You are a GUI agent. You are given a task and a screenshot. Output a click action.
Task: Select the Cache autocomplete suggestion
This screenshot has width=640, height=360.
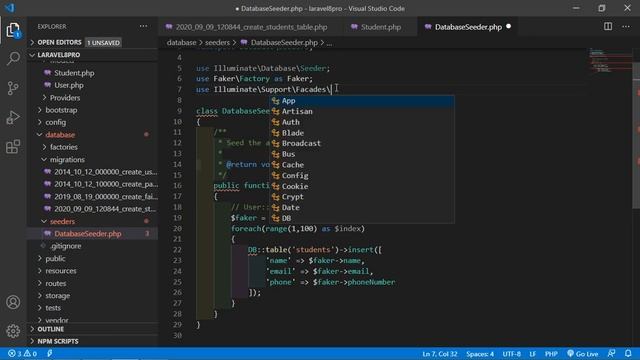[x=361, y=165]
